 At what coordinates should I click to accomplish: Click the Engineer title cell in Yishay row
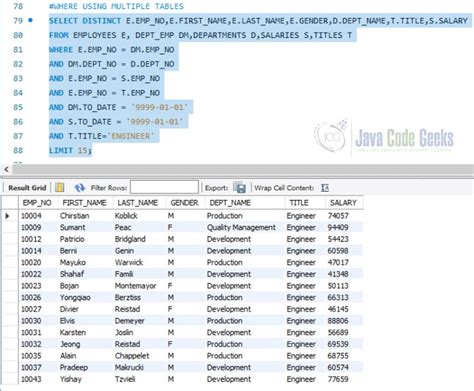(301, 379)
